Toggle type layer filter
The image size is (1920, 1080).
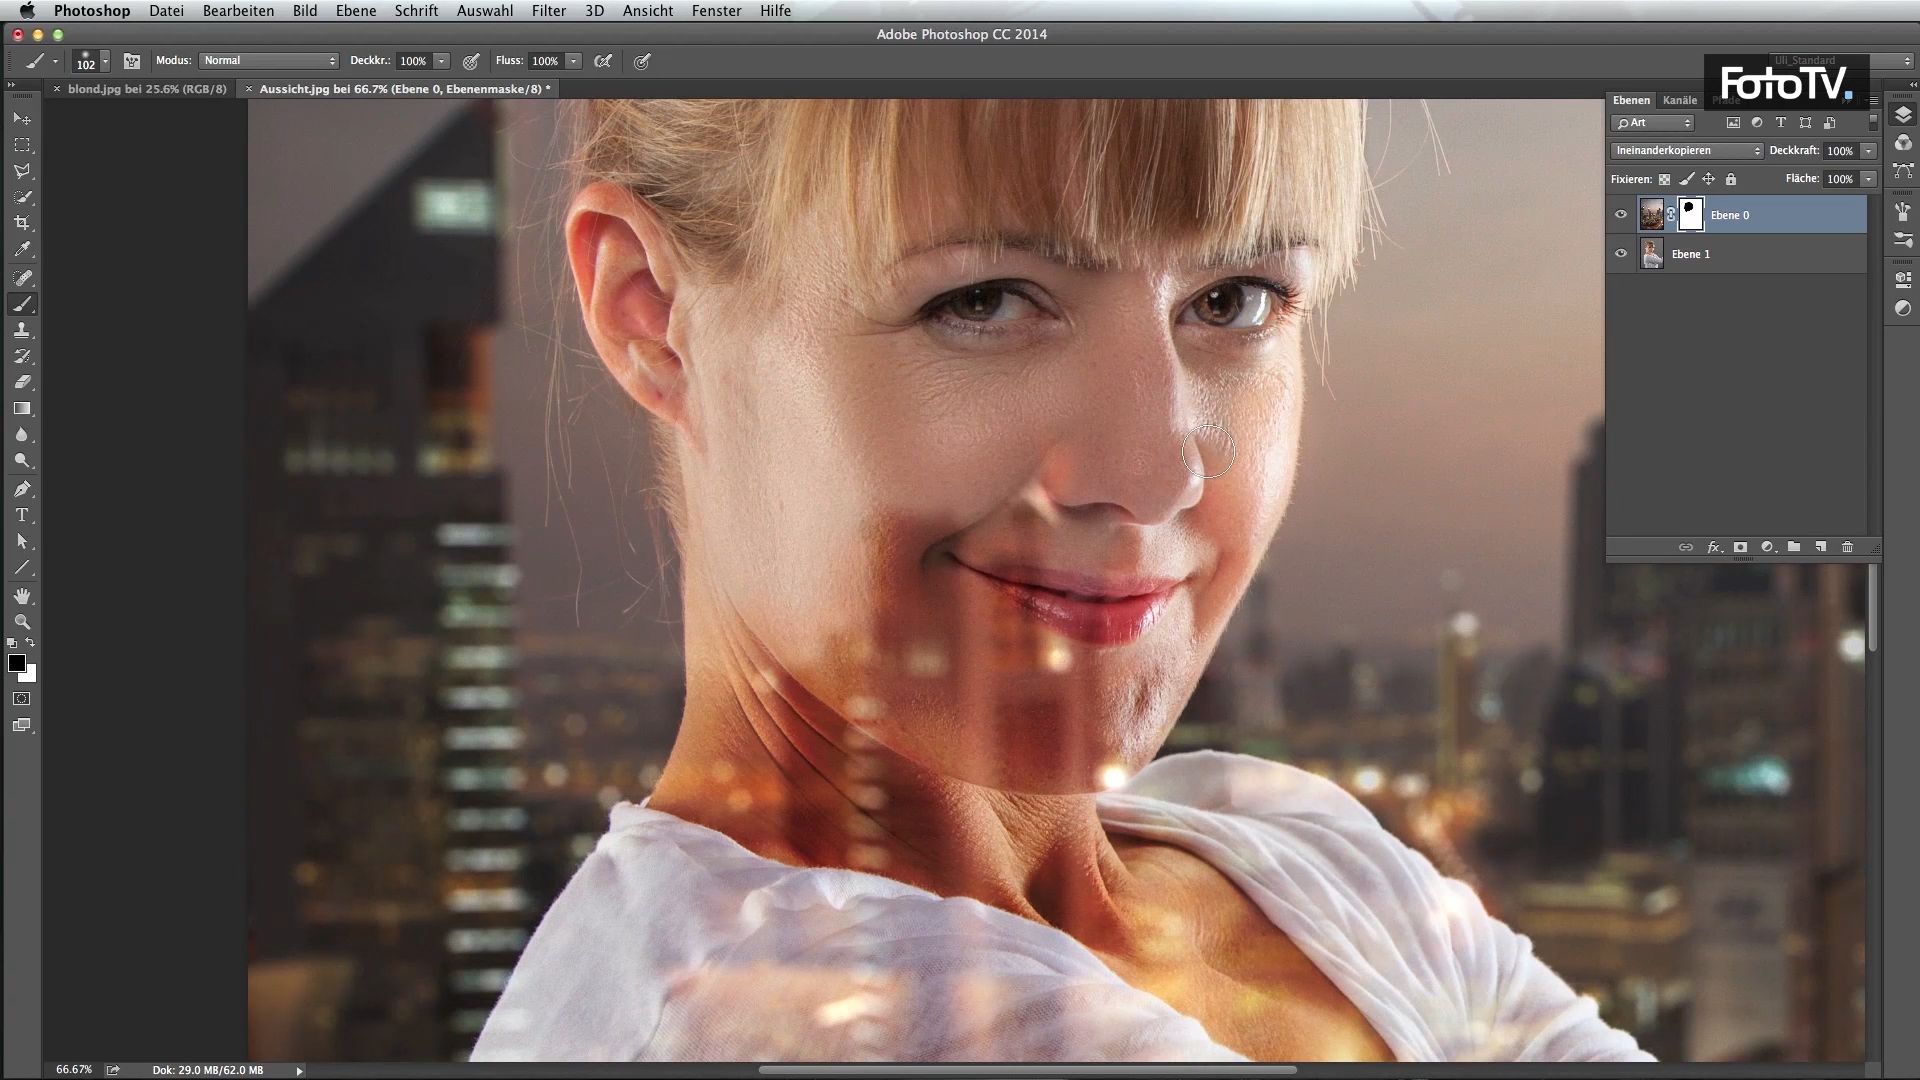click(1781, 123)
